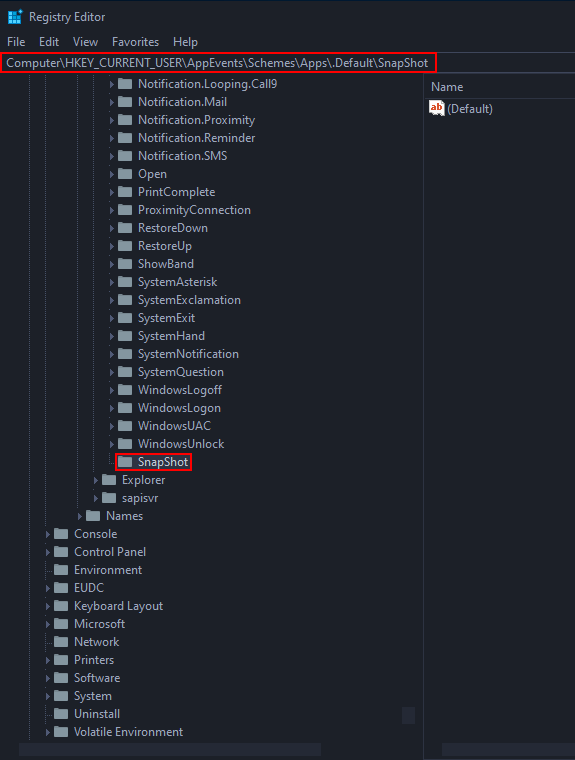Select the WindowsUnlock key label
575x760 pixels.
[181, 443]
